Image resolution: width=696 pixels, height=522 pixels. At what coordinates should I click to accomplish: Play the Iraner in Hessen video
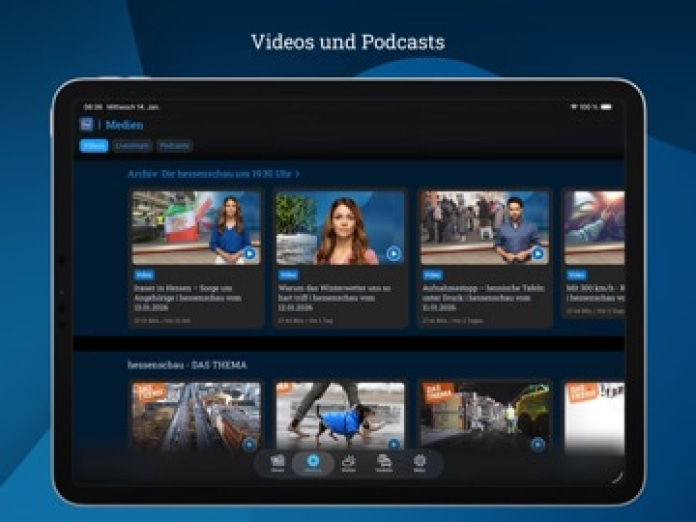pos(249,253)
